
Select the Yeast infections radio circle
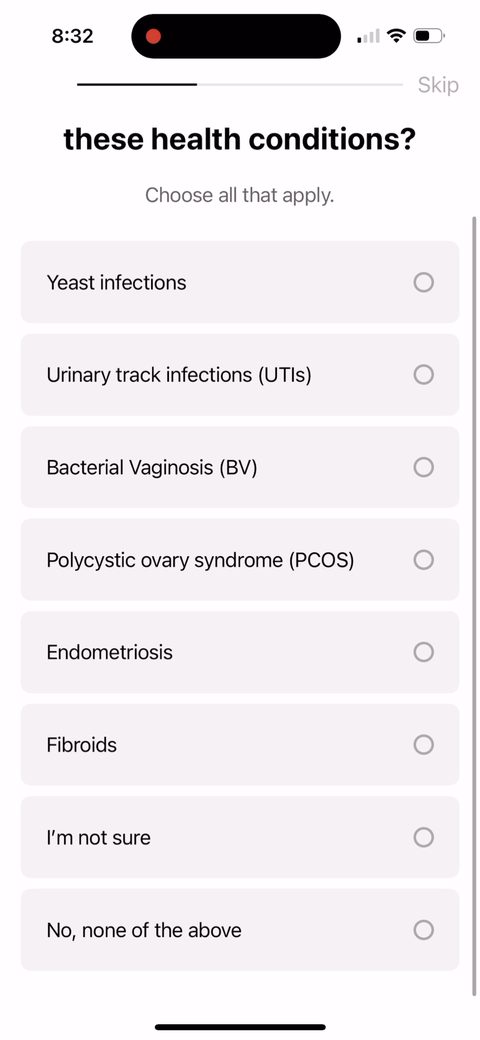tap(424, 283)
